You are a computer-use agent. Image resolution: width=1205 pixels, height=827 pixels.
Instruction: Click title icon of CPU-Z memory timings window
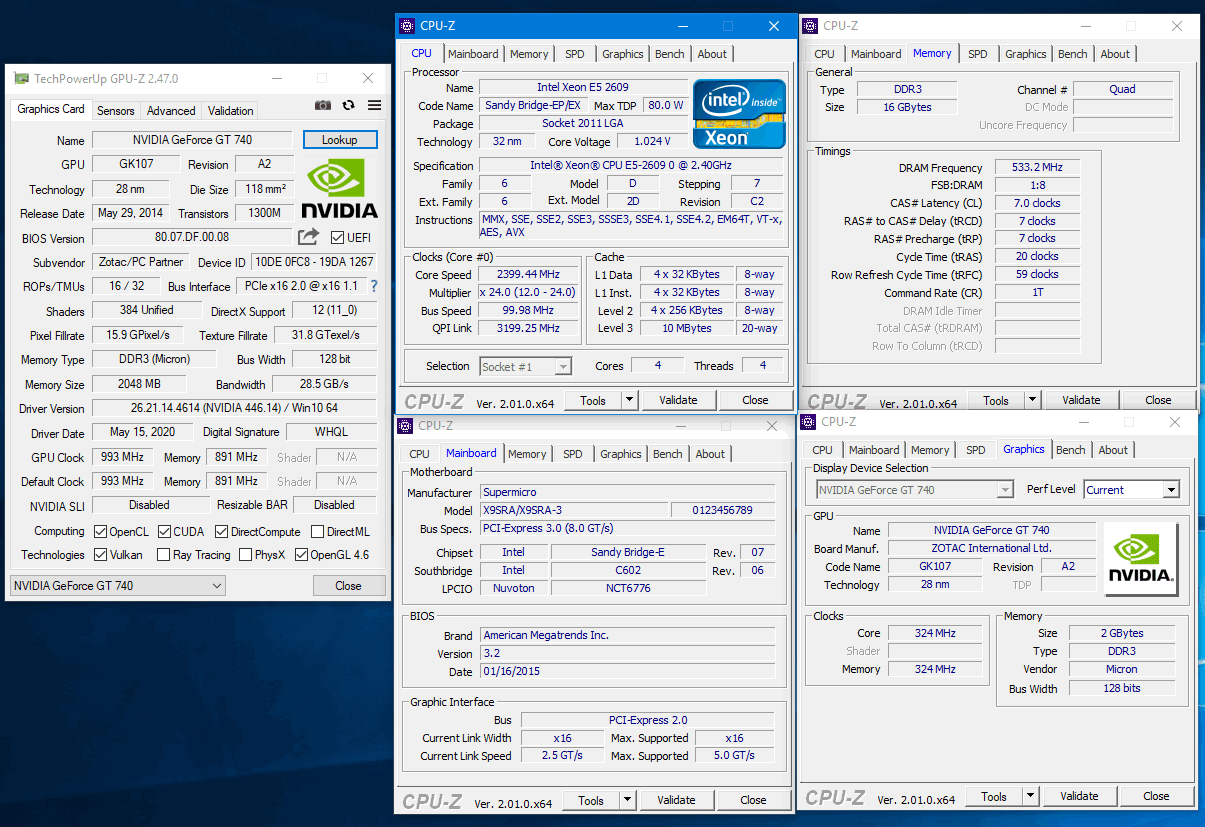pyautogui.click(x=809, y=26)
